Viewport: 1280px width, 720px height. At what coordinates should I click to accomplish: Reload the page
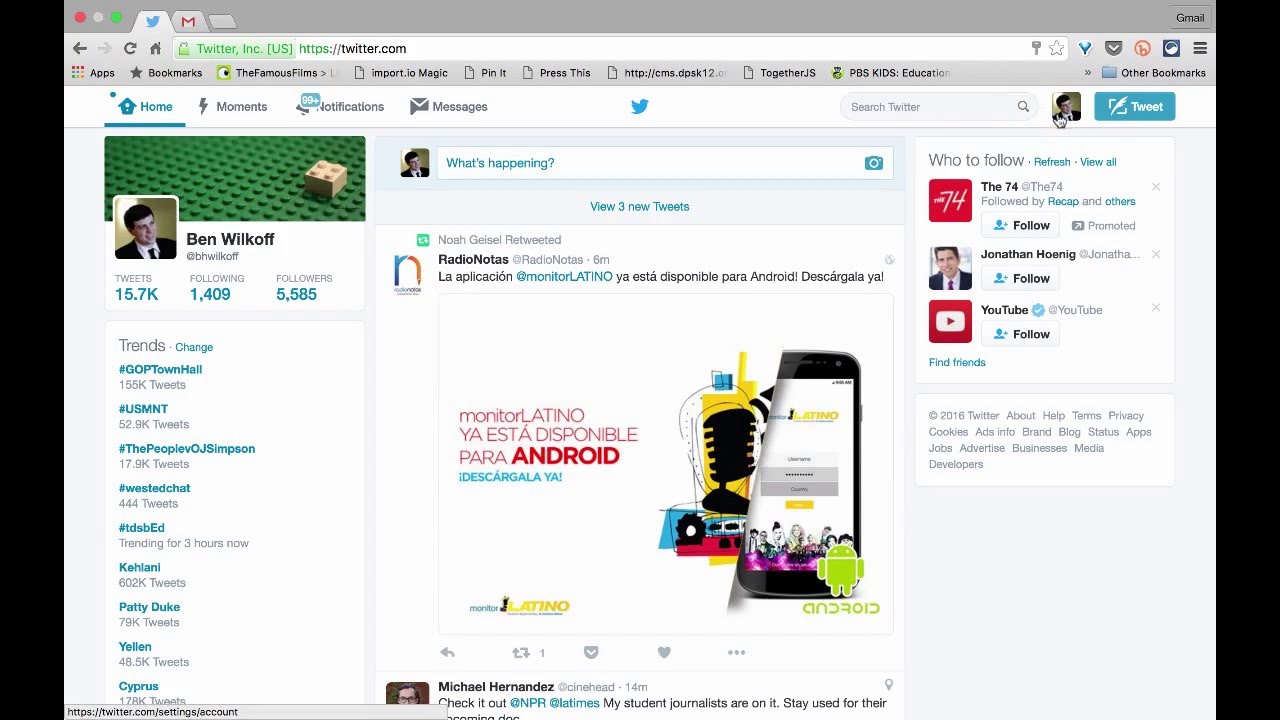pos(130,48)
